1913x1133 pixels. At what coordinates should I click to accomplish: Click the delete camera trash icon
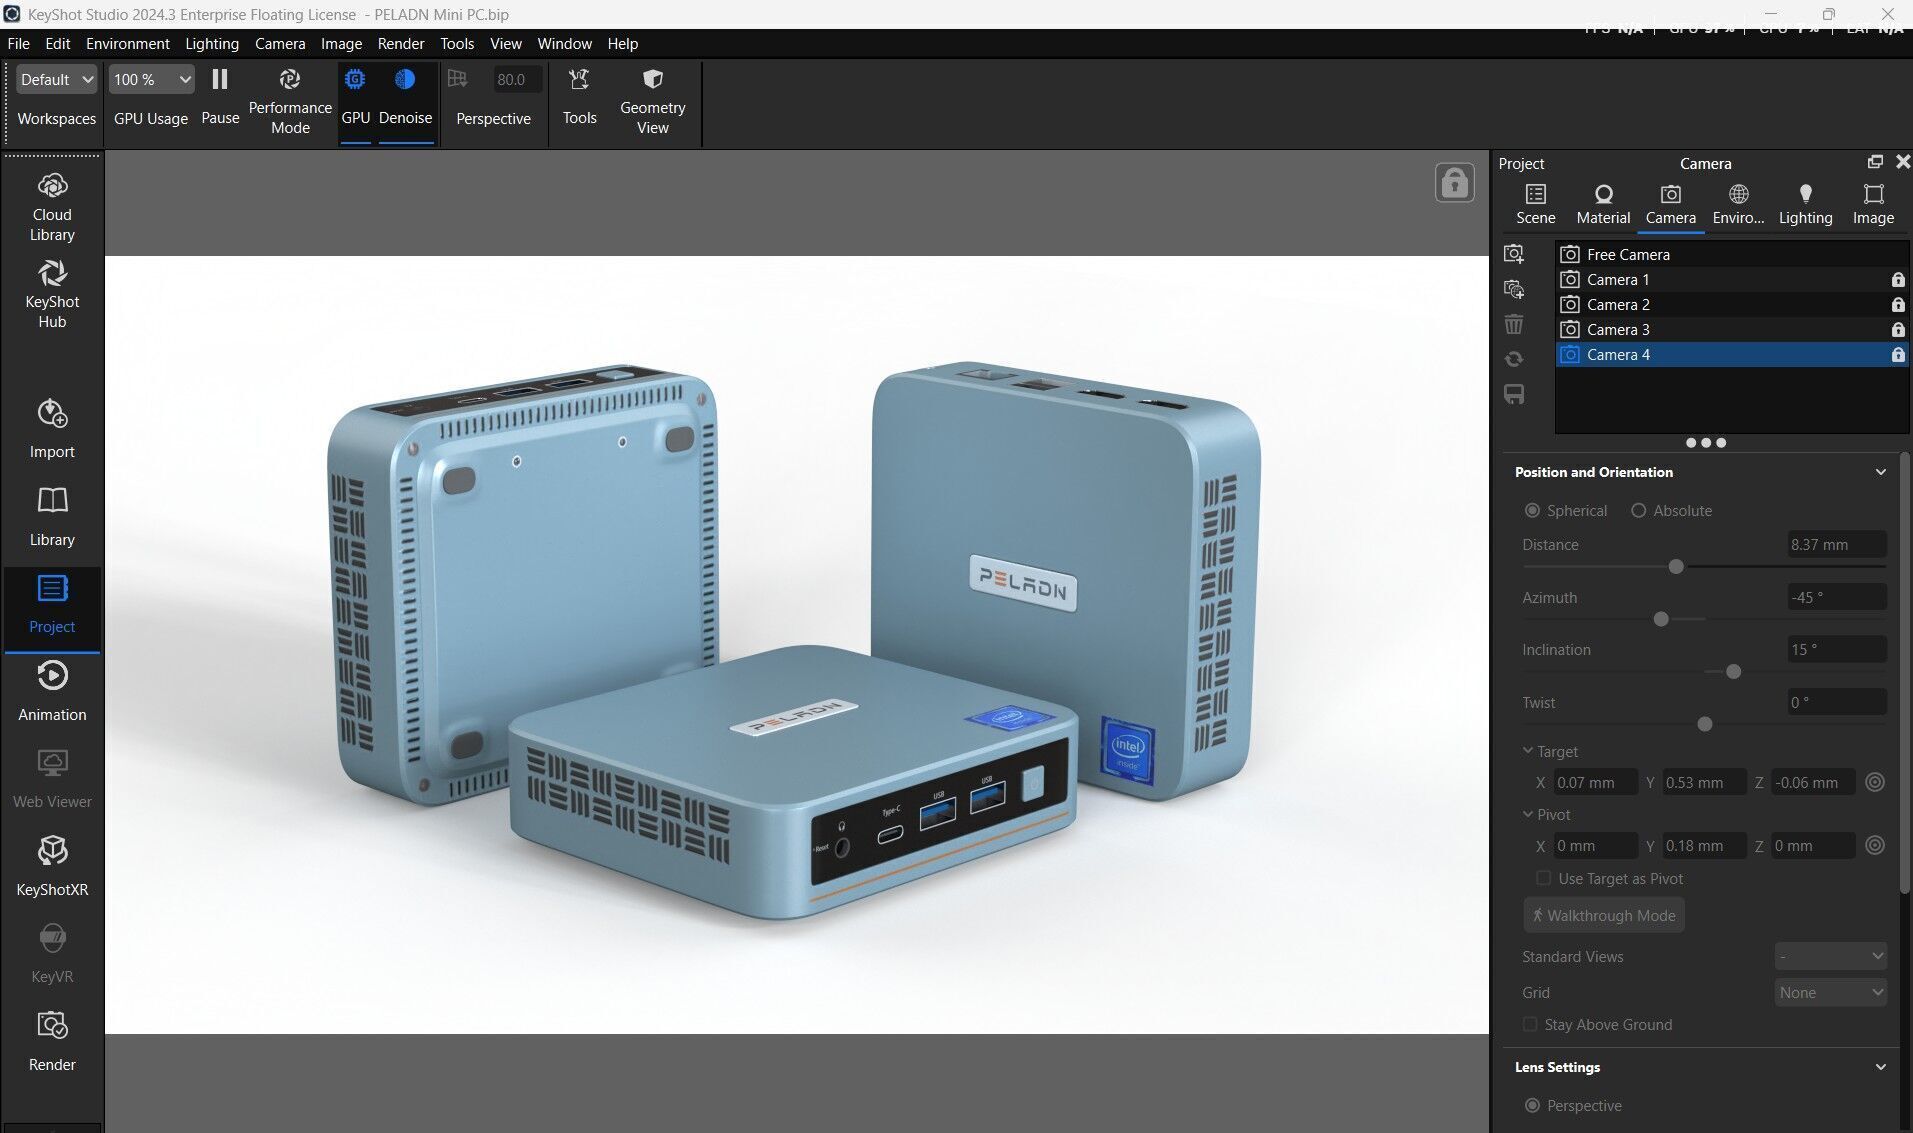point(1514,324)
